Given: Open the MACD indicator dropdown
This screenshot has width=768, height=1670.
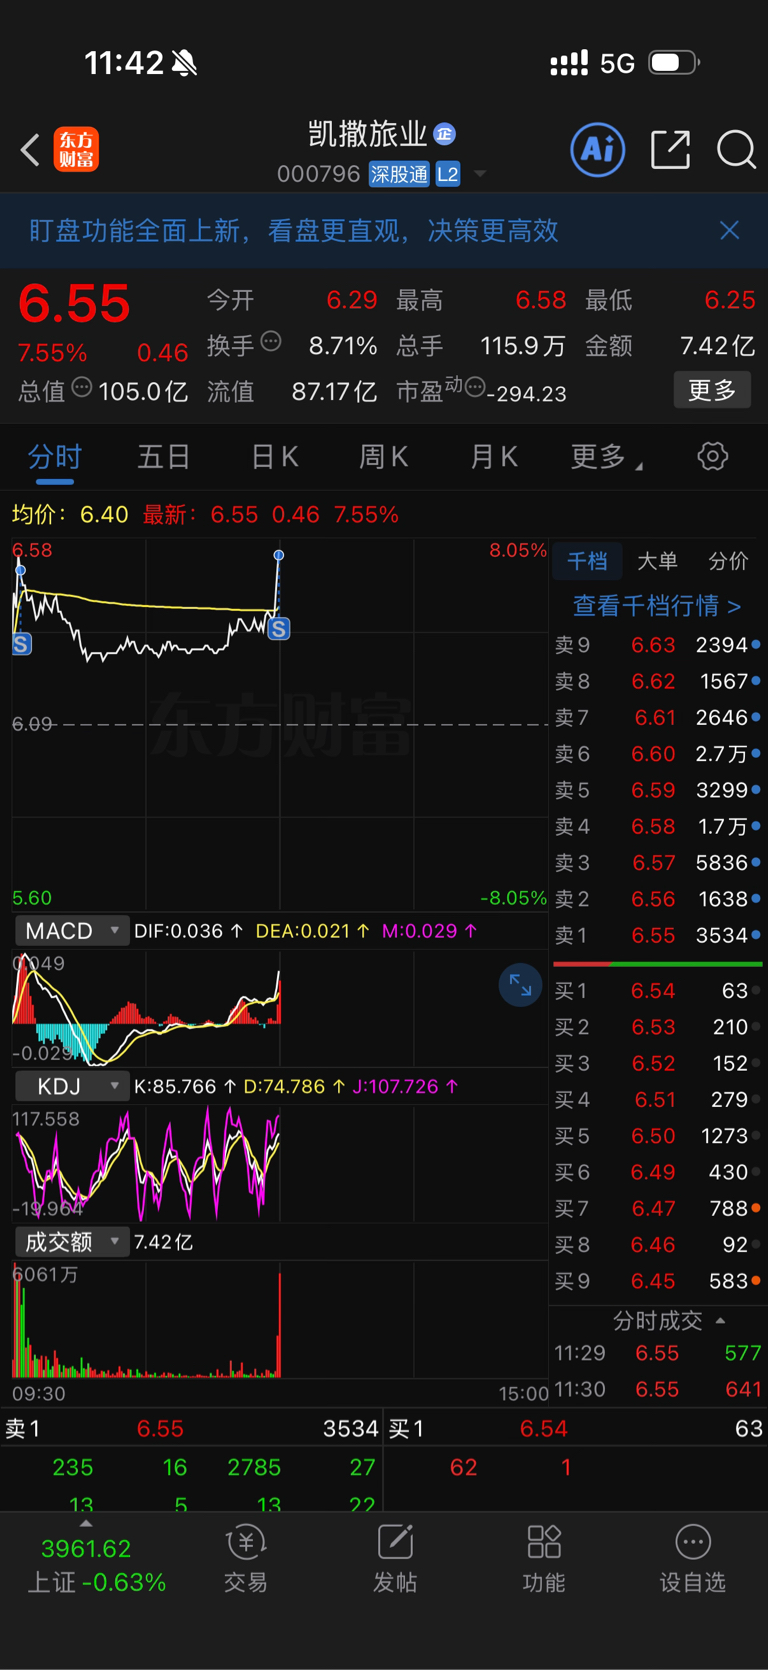Looking at the screenshot, I should click(71, 931).
